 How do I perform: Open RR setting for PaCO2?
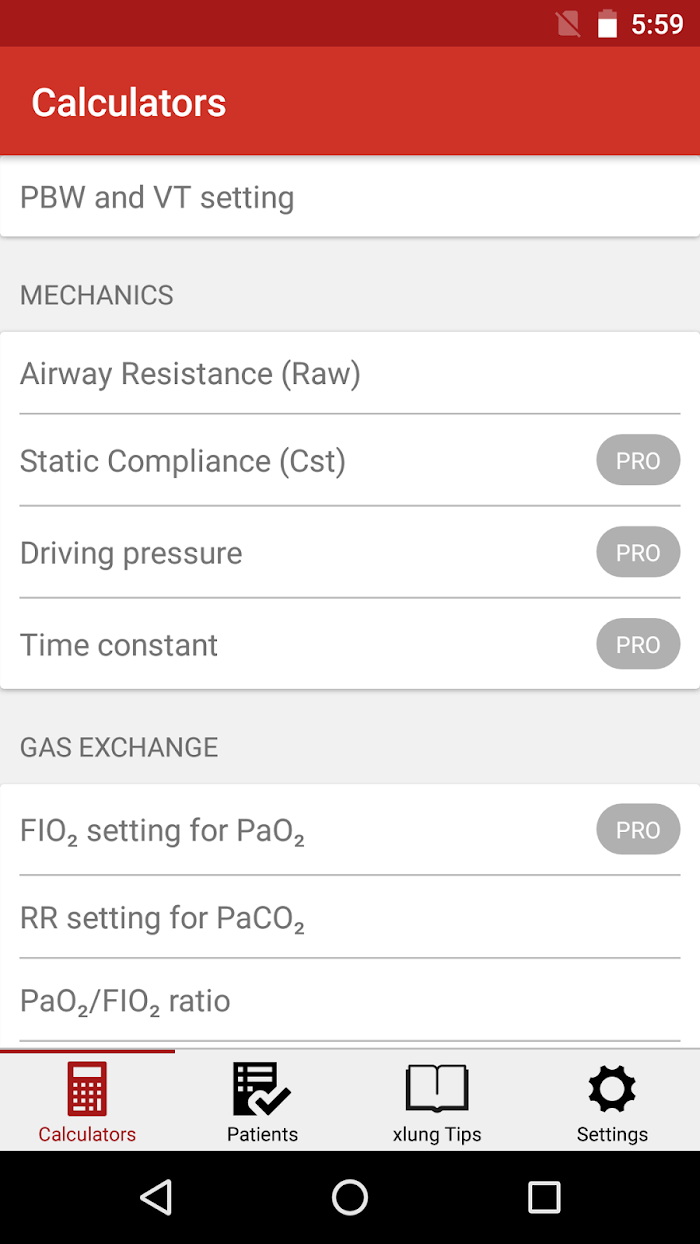tap(162, 918)
